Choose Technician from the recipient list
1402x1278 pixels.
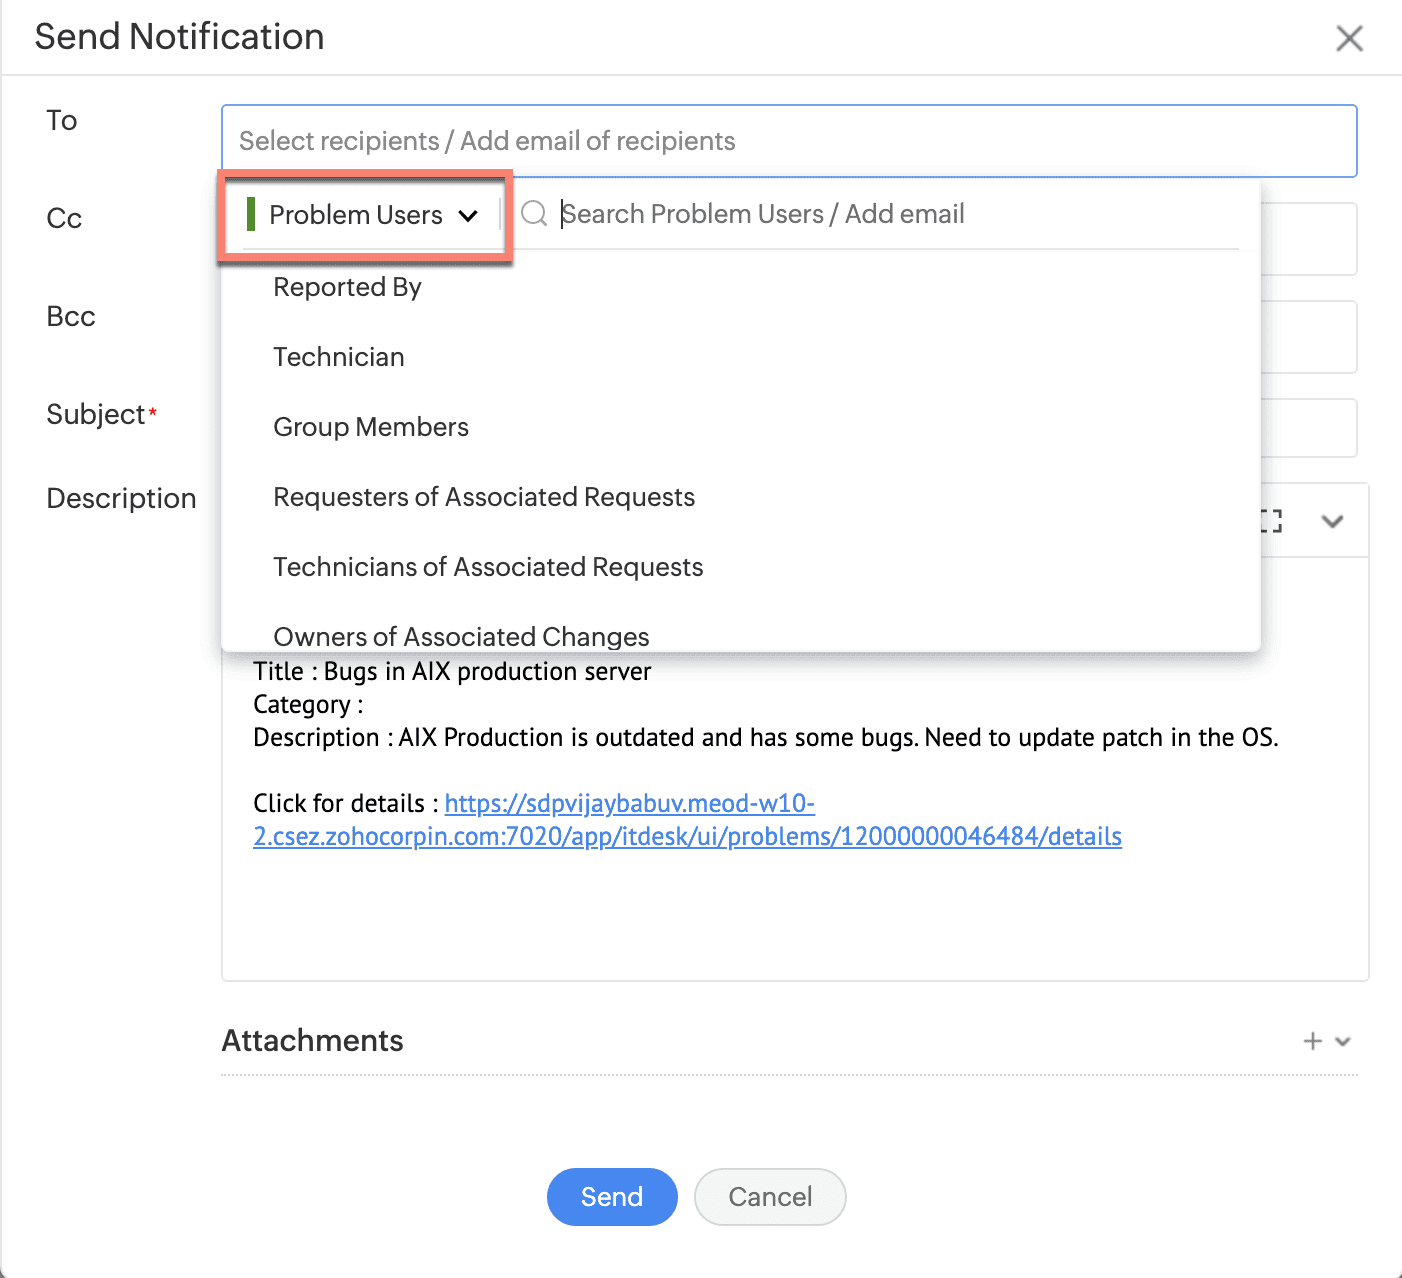pos(339,358)
